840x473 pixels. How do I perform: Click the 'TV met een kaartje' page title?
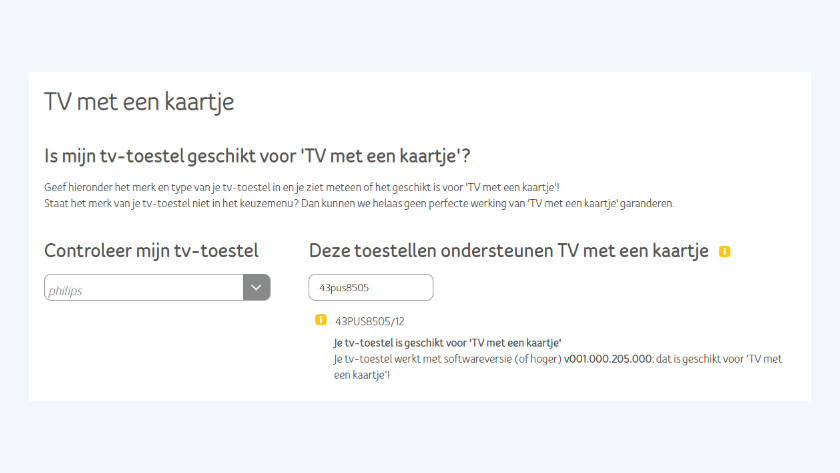[x=139, y=102]
